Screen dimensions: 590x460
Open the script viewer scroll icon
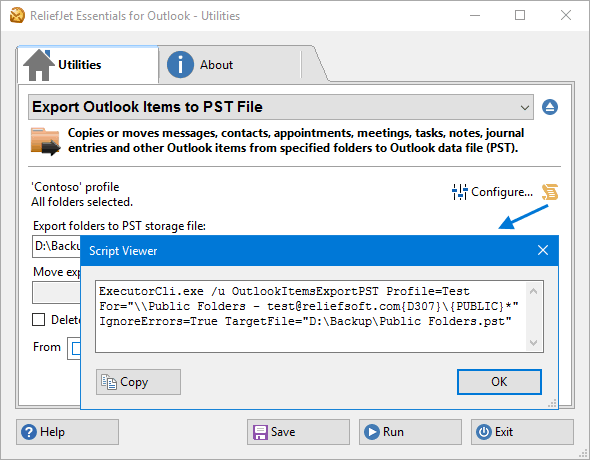tap(550, 192)
